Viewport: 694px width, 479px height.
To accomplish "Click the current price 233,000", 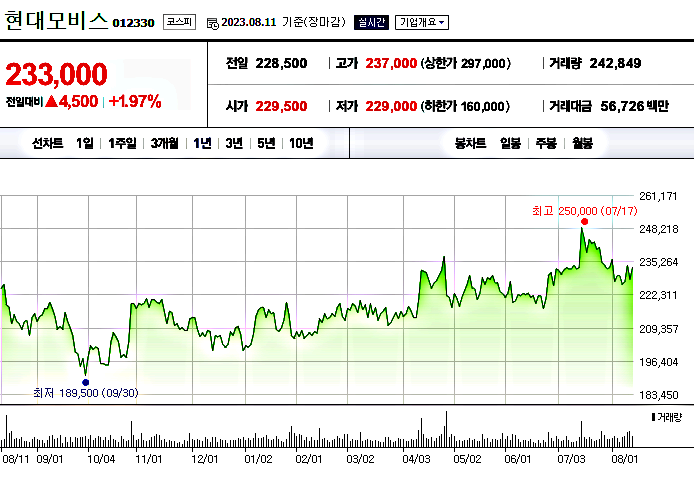I will (56, 74).
